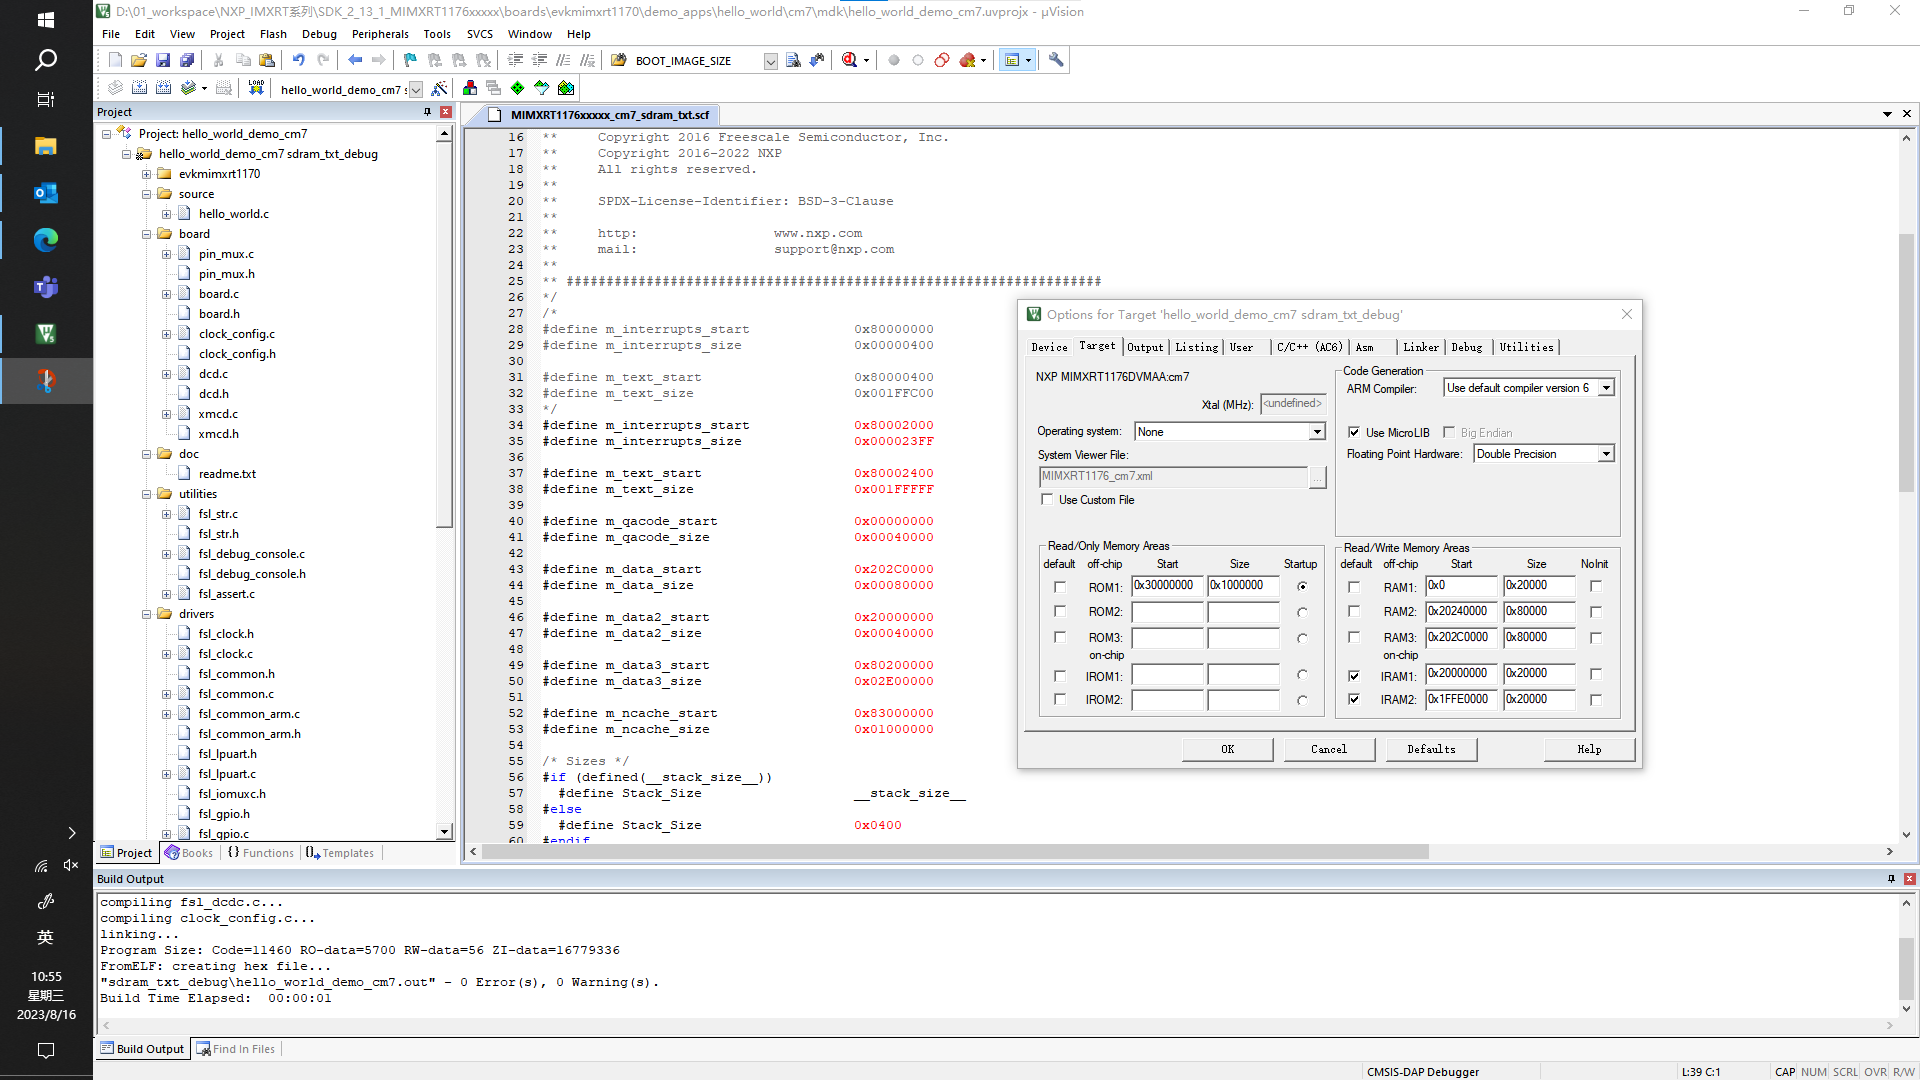Viewport: 1920px width, 1080px height.
Task: Open the Floating Point Hardware dropdown
Action: [1605, 454]
